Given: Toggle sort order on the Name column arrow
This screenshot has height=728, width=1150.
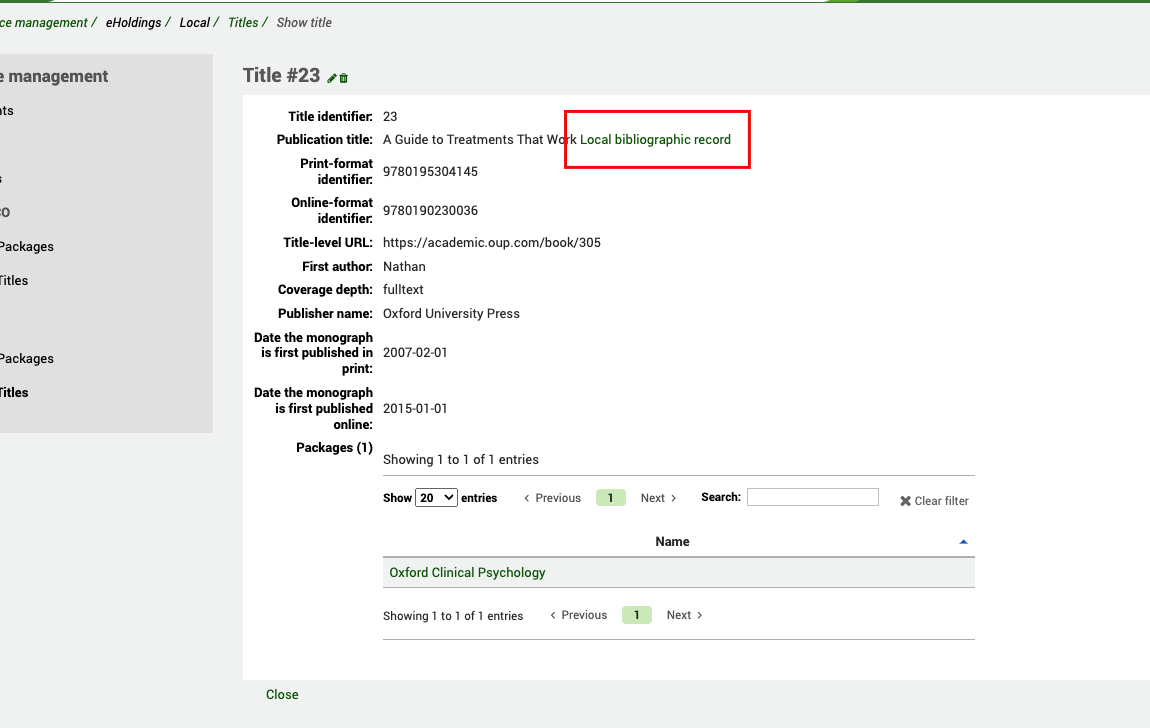Looking at the screenshot, I should (963, 541).
